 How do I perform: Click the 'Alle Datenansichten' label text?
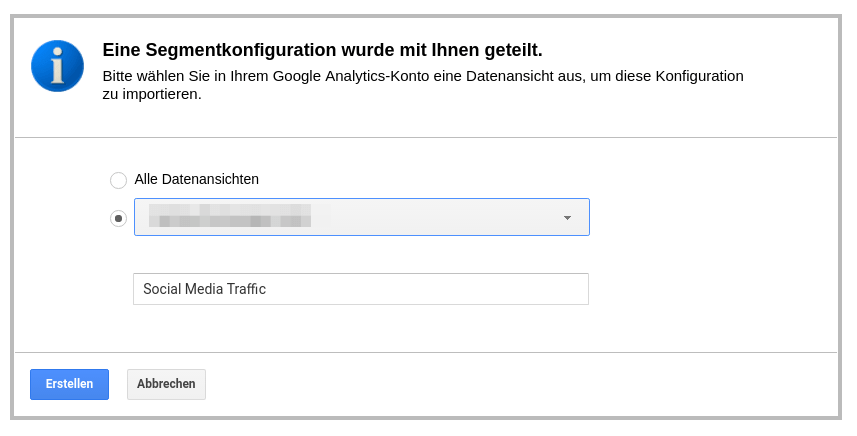197,179
